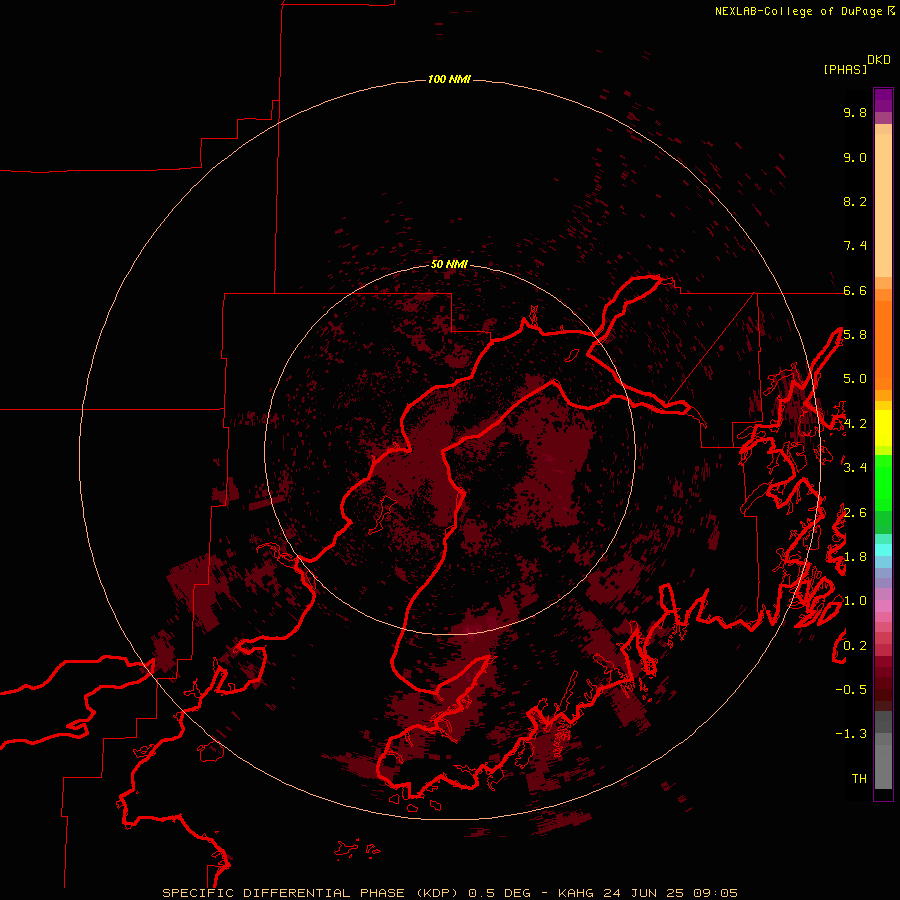Click the KAHG station ID in the caption
This screenshot has height=900, width=900.
pos(577,893)
